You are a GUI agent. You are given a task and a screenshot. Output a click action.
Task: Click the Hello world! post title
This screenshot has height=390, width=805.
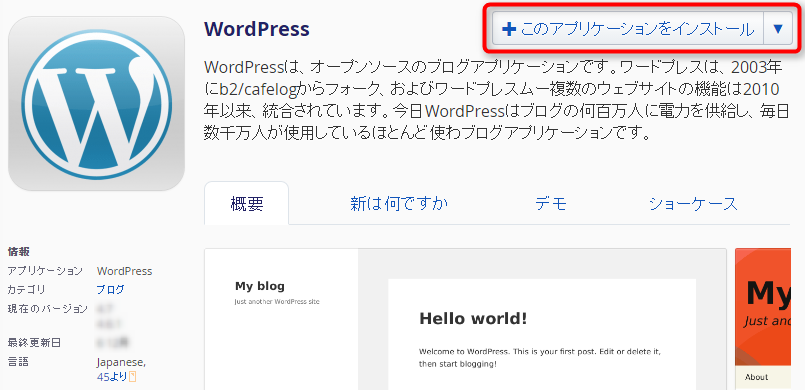tap(473, 319)
